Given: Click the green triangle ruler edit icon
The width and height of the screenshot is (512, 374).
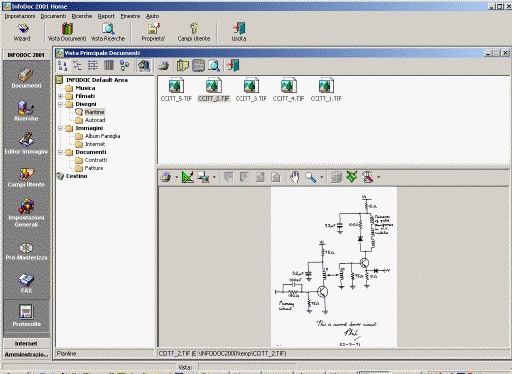Looking at the screenshot, I should point(187,177).
